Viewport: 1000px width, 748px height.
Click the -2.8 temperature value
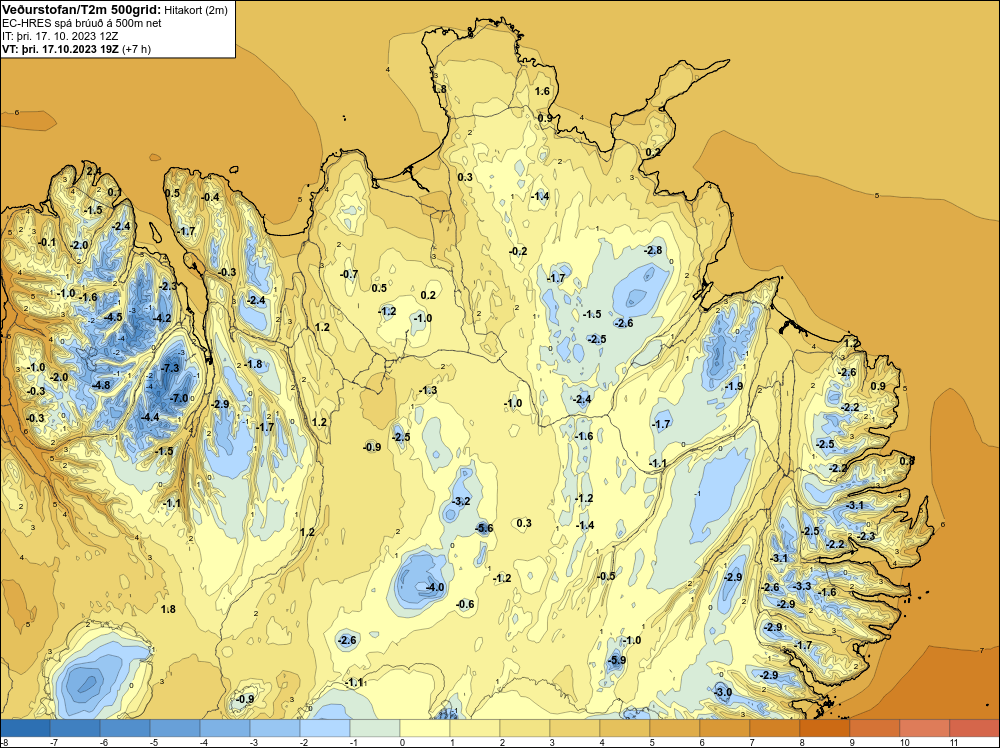point(653,250)
